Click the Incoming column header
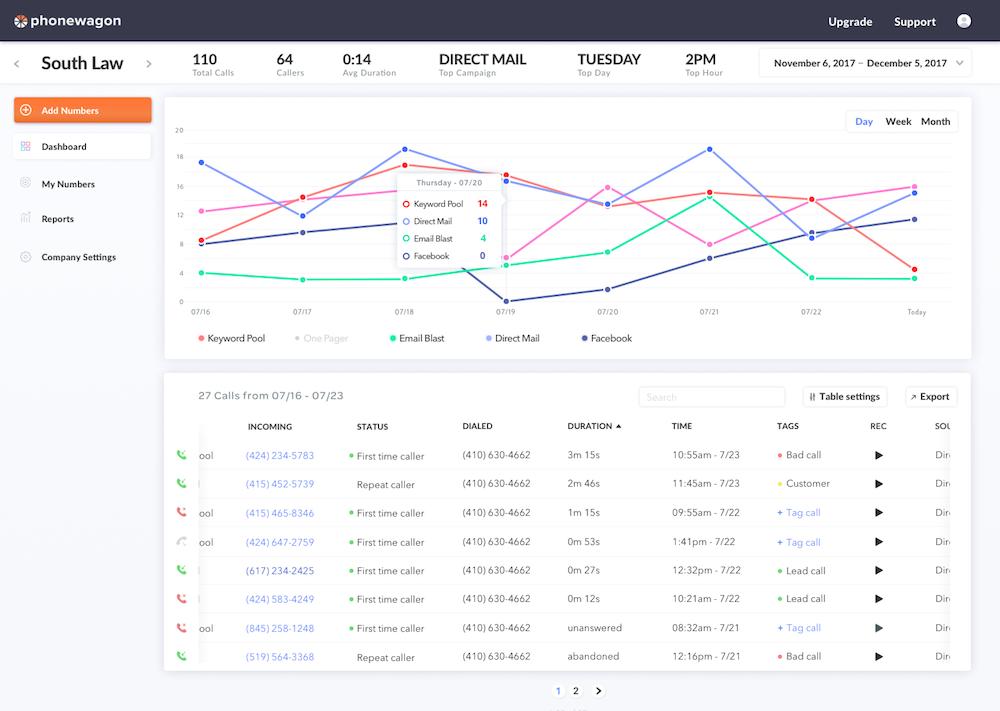Image resolution: width=1000 pixels, height=711 pixels. (270, 427)
